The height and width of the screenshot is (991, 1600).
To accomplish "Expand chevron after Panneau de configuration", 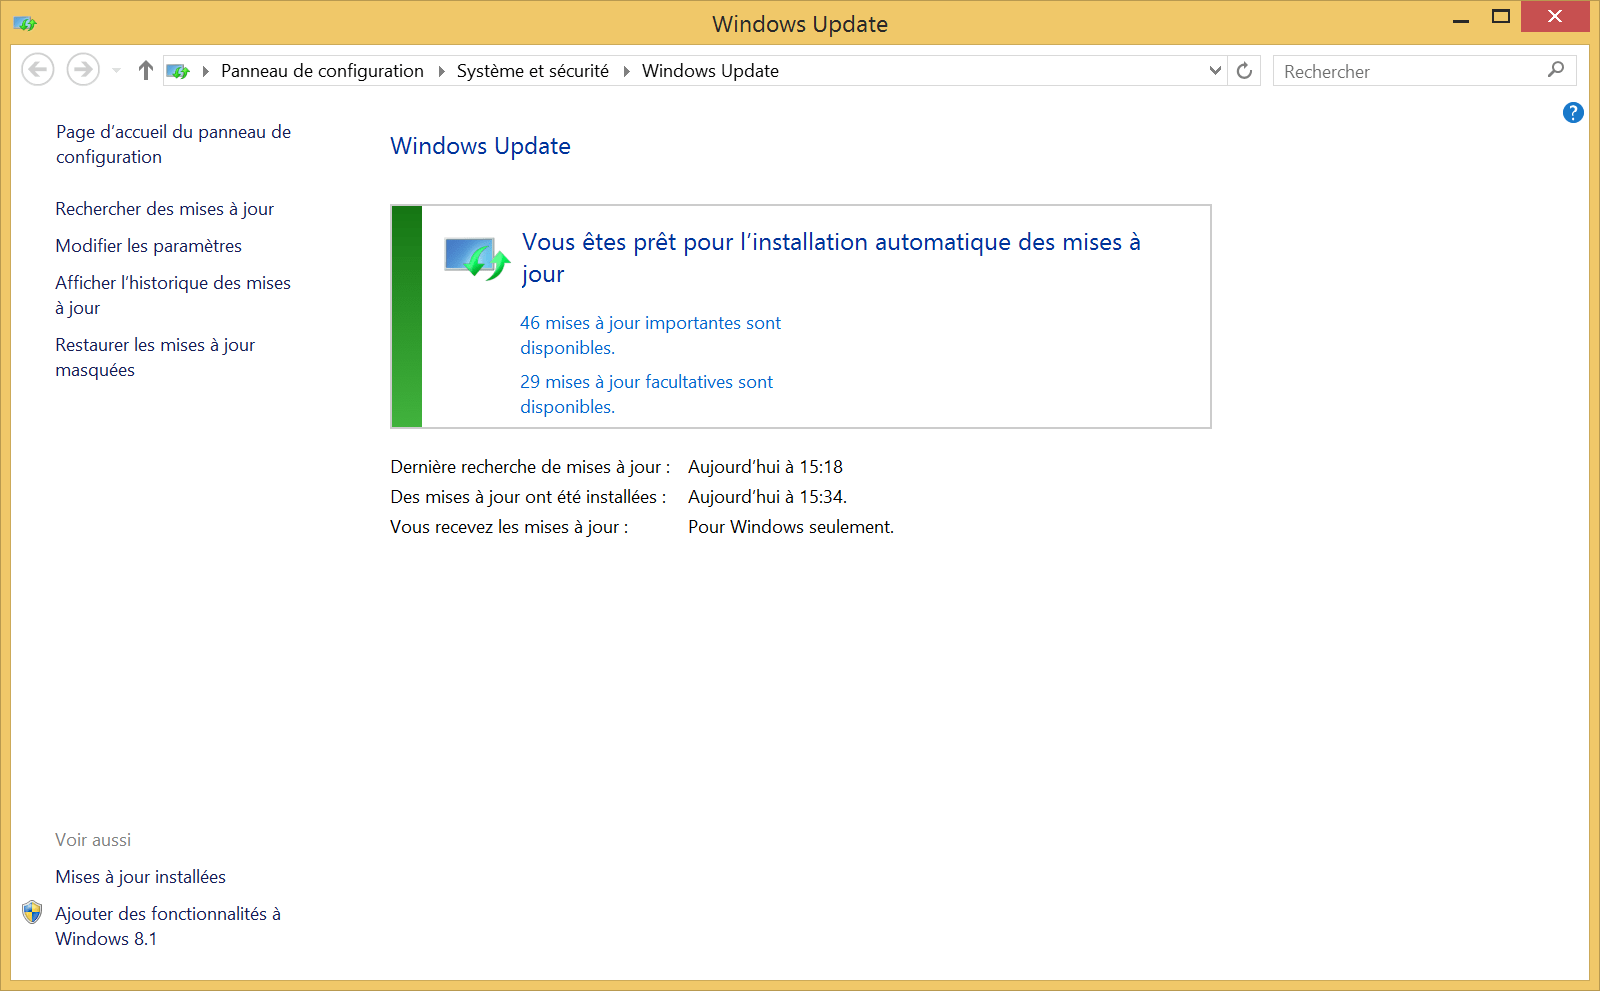I will [x=441, y=71].
